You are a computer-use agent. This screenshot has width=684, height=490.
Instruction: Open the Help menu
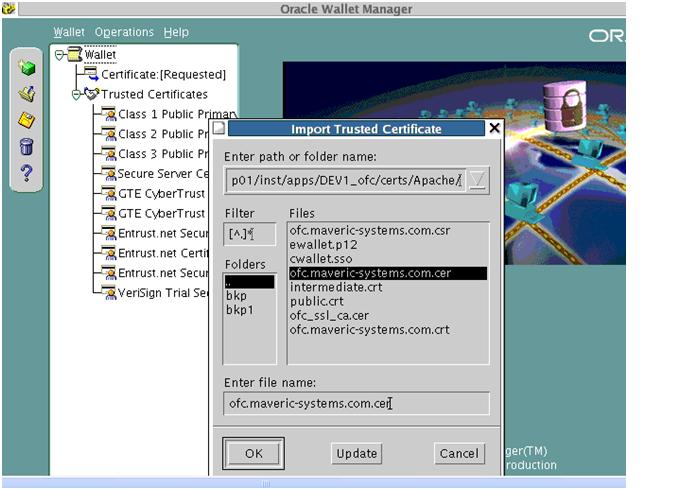pyautogui.click(x=176, y=32)
